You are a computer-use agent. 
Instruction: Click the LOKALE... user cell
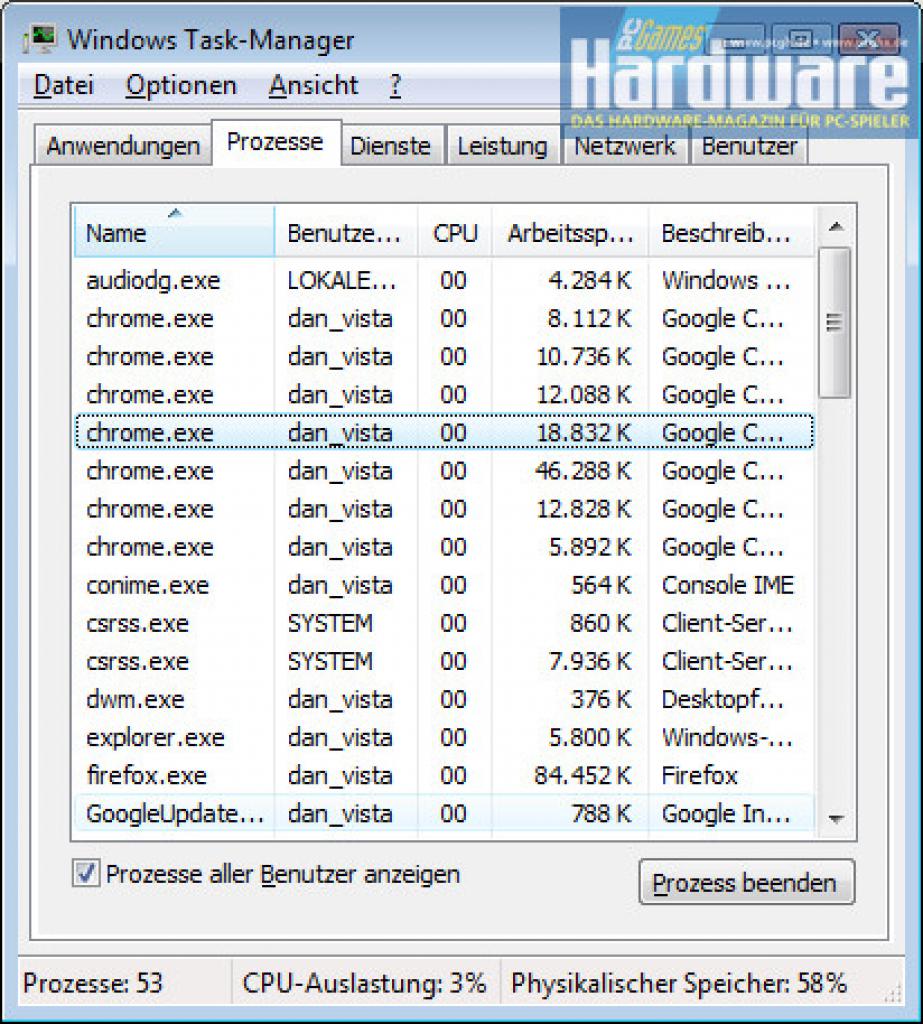point(342,280)
